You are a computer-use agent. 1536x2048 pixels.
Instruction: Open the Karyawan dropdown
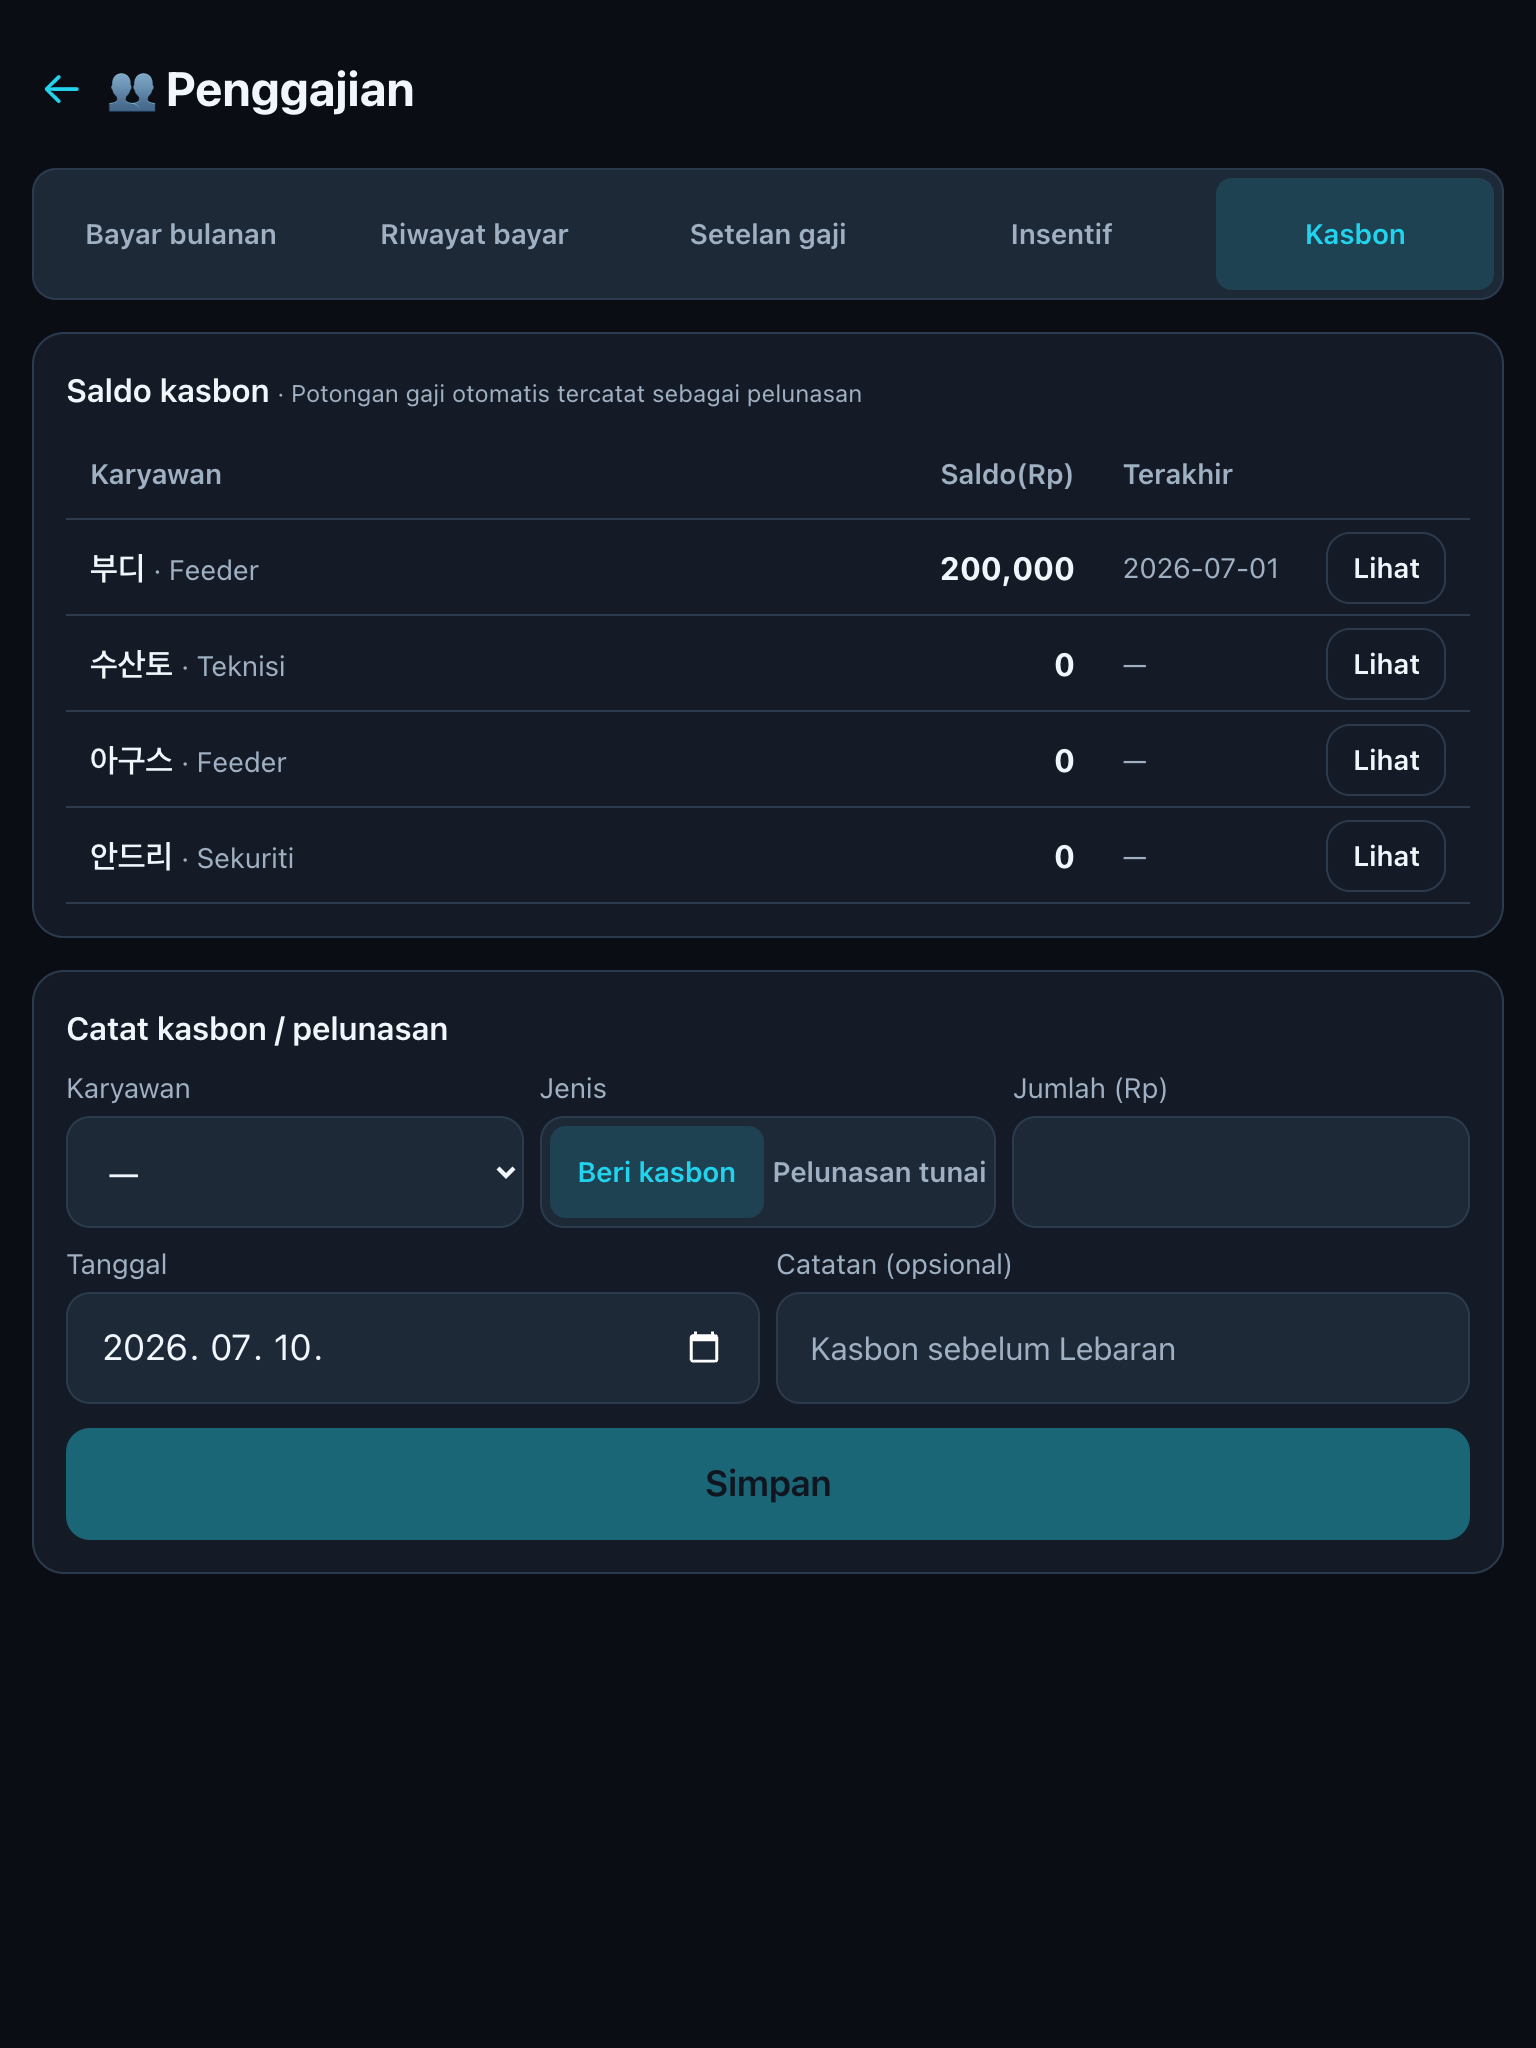tap(295, 1172)
